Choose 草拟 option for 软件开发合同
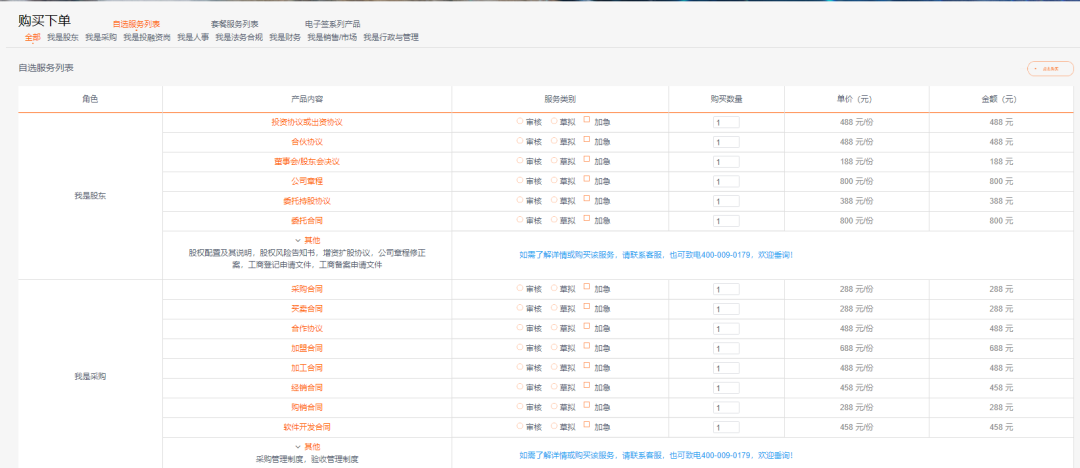This screenshot has width=1080, height=468. 555,426
